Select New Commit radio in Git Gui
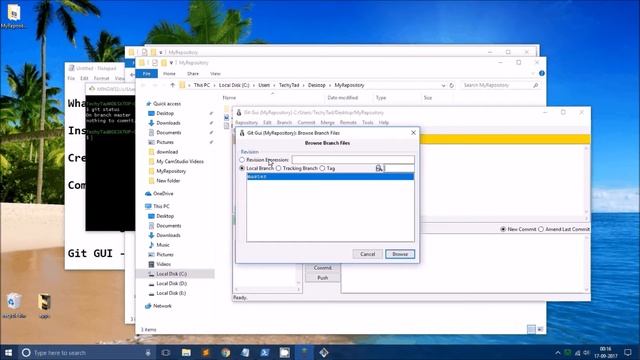 coord(503,229)
